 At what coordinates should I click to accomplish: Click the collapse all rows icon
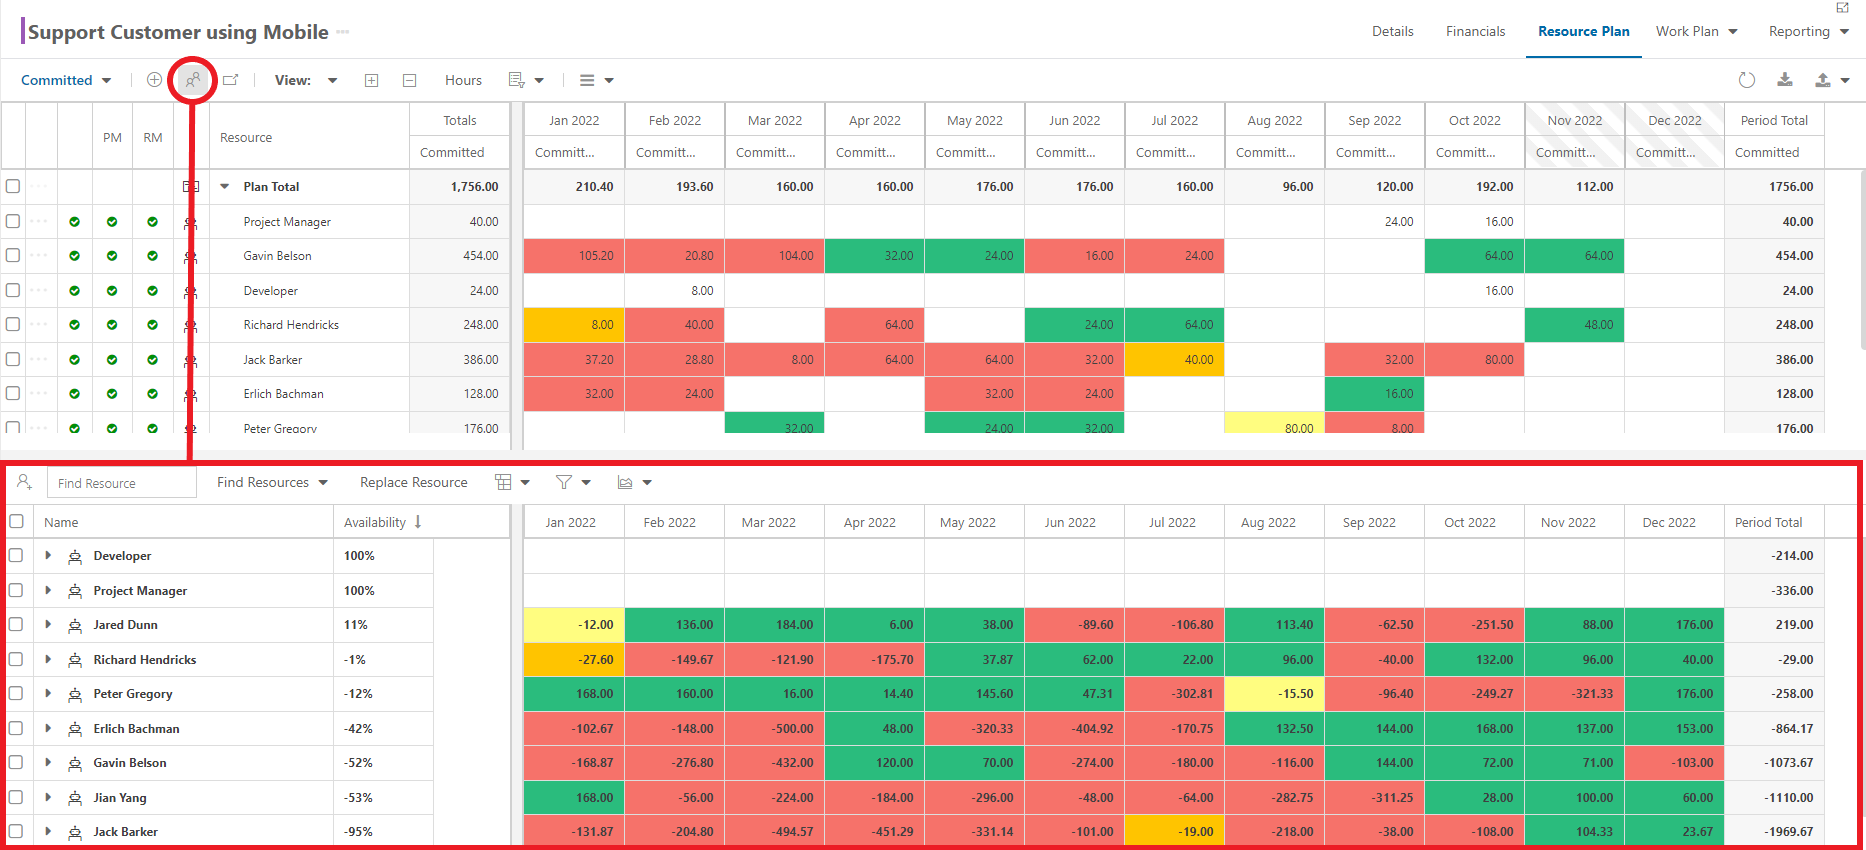pos(409,80)
